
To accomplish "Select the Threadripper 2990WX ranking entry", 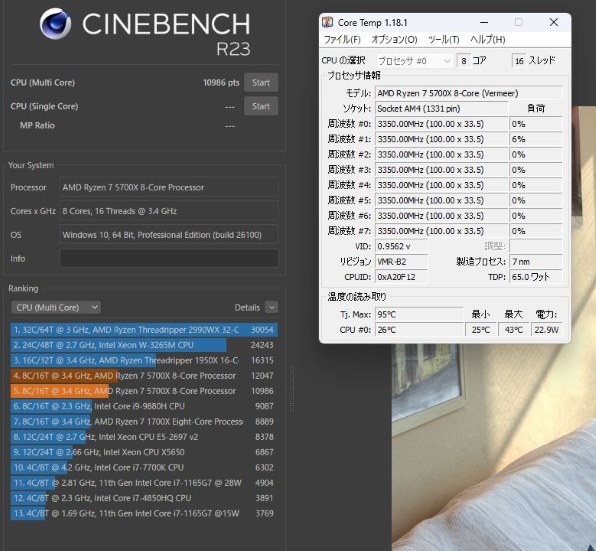I will click(144, 330).
